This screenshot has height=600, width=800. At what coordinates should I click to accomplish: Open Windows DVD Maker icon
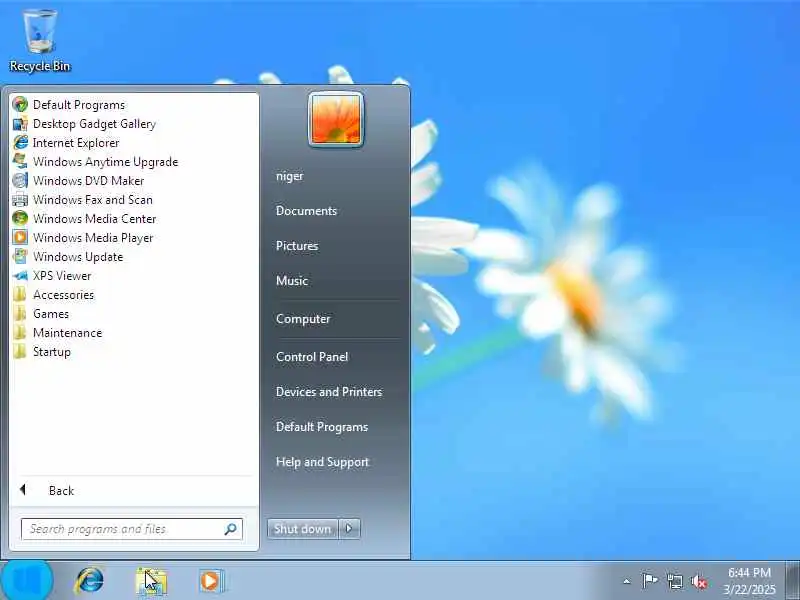pos(20,181)
